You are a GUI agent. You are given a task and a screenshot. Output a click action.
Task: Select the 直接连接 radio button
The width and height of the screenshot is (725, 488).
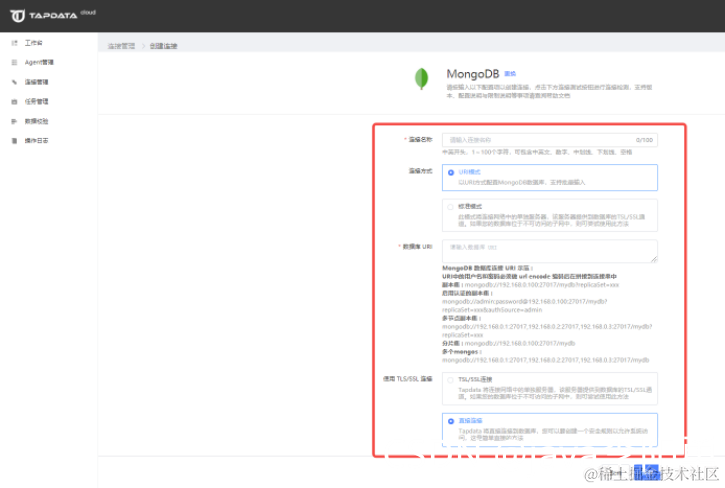[451, 421]
